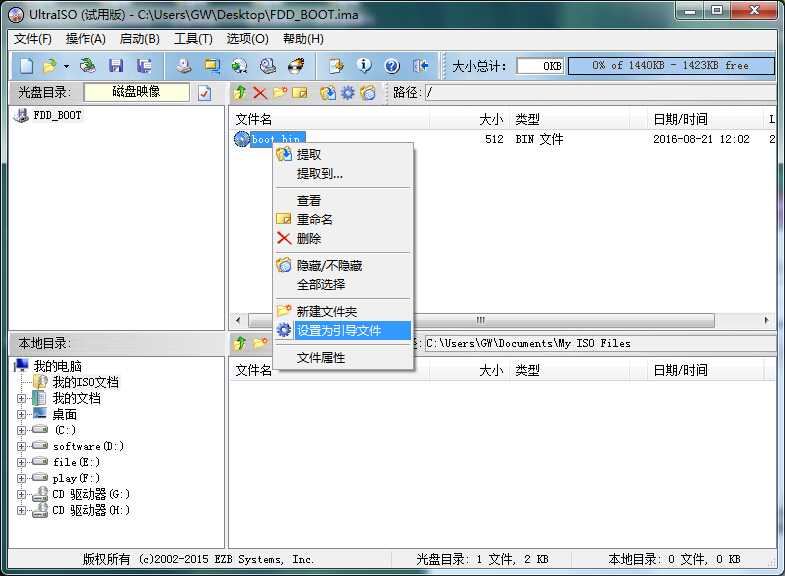Click the Add files toolbar icon
Viewport: 785px width, 576px height.
click(336, 66)
